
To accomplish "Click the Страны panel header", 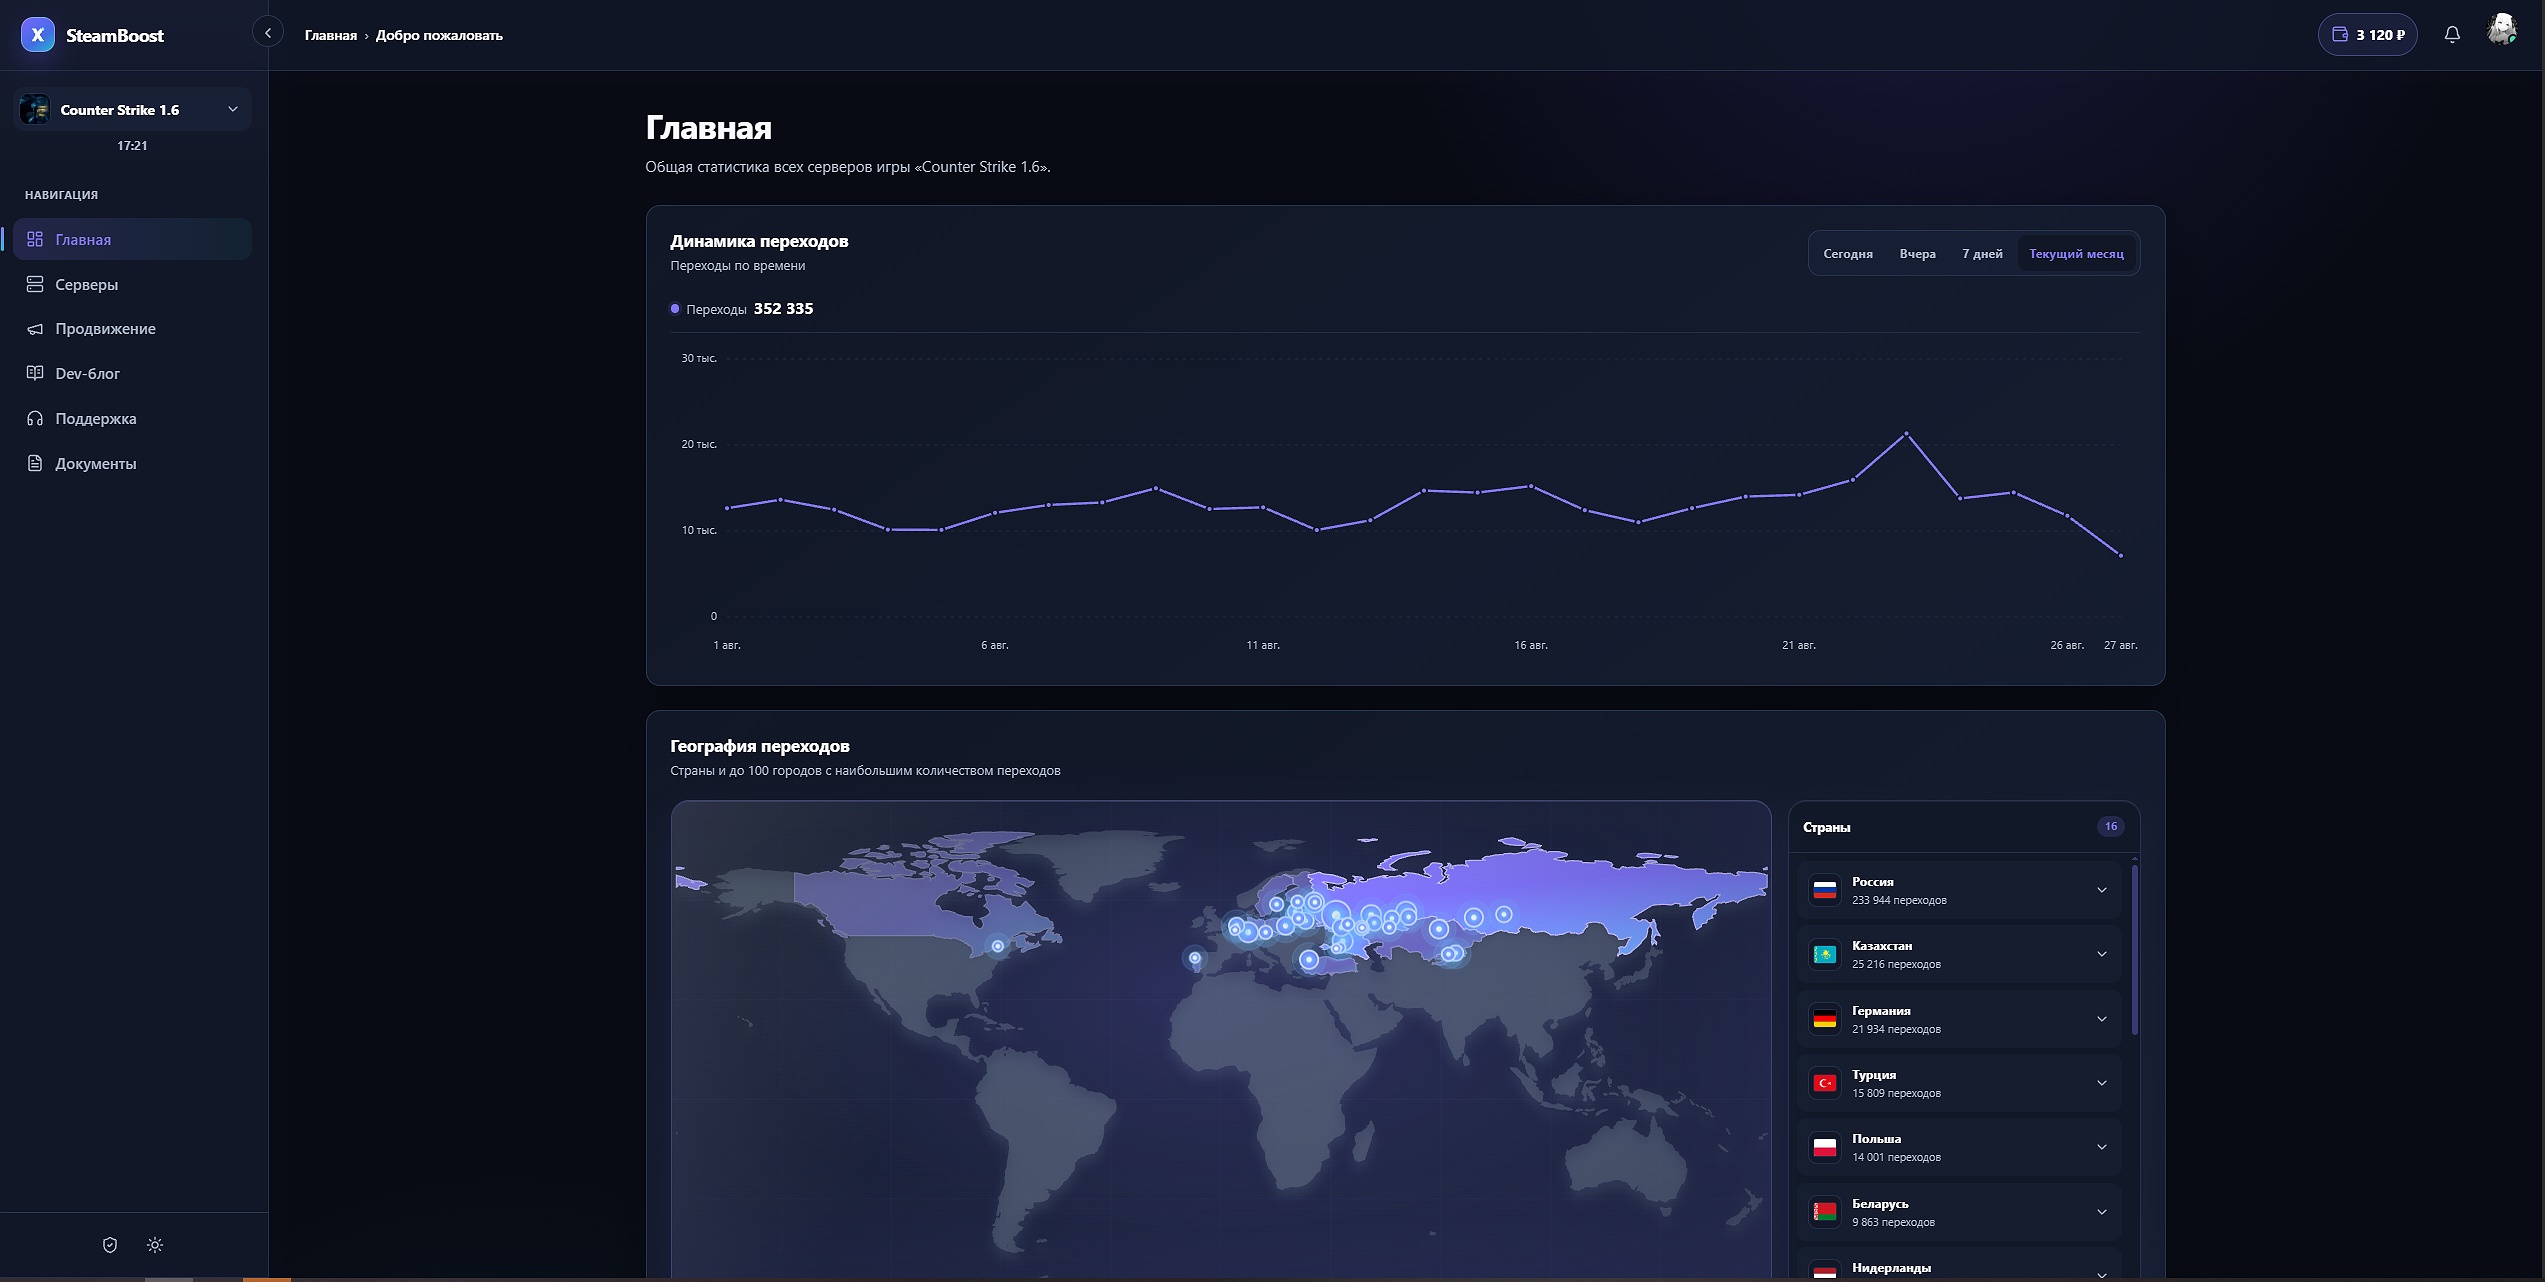I will [x=1826, y=827].
